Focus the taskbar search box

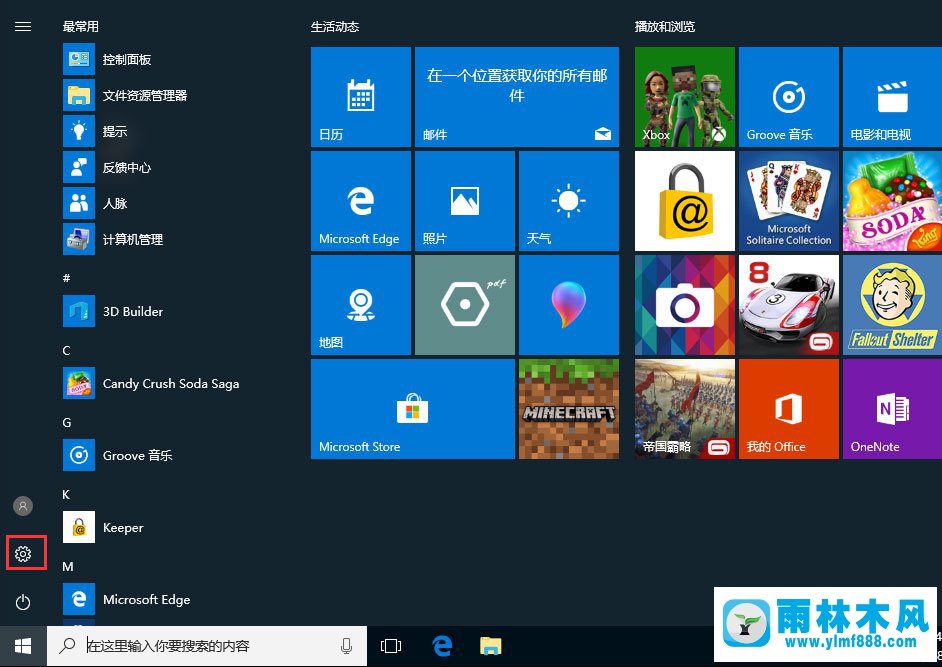(x=207, y=646)
